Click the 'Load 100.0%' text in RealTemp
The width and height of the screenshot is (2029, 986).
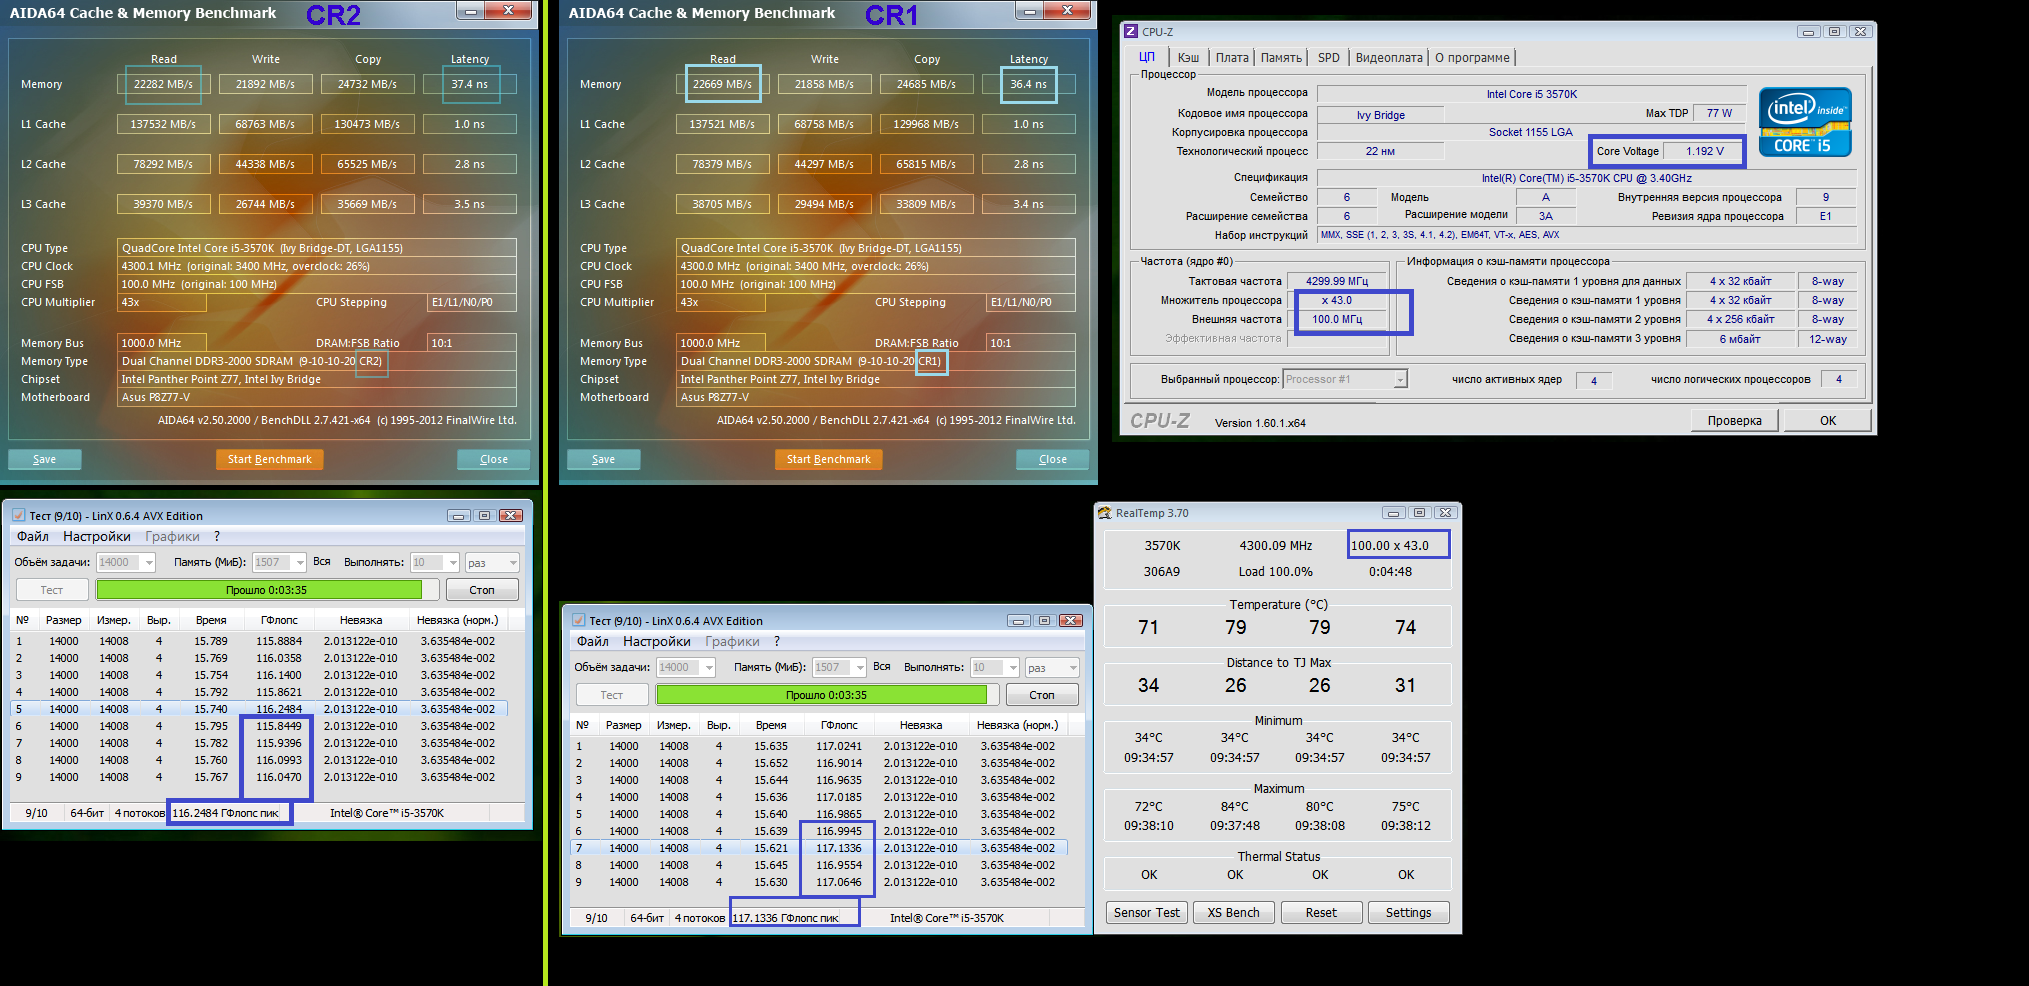[x=1276, y=572]
